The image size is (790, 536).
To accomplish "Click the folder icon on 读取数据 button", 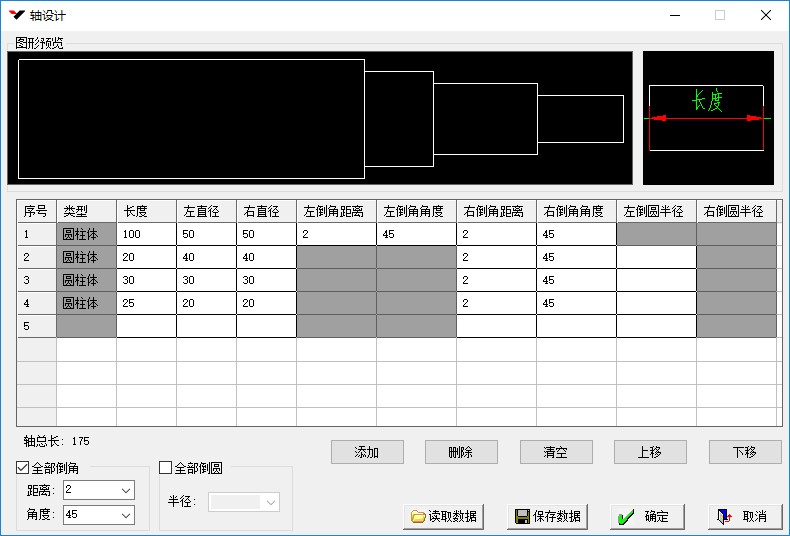I will tap(418, 516).
